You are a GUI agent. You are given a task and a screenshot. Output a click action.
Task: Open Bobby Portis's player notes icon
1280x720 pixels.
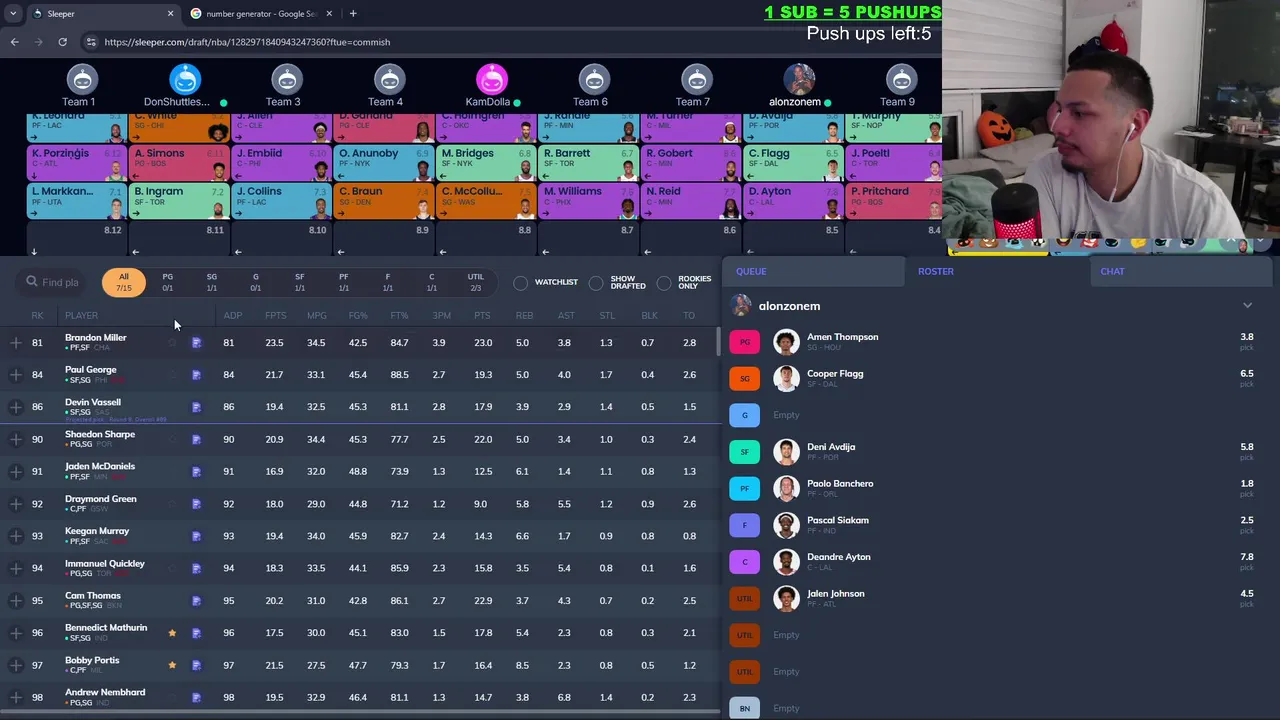(x=196, y=665)
